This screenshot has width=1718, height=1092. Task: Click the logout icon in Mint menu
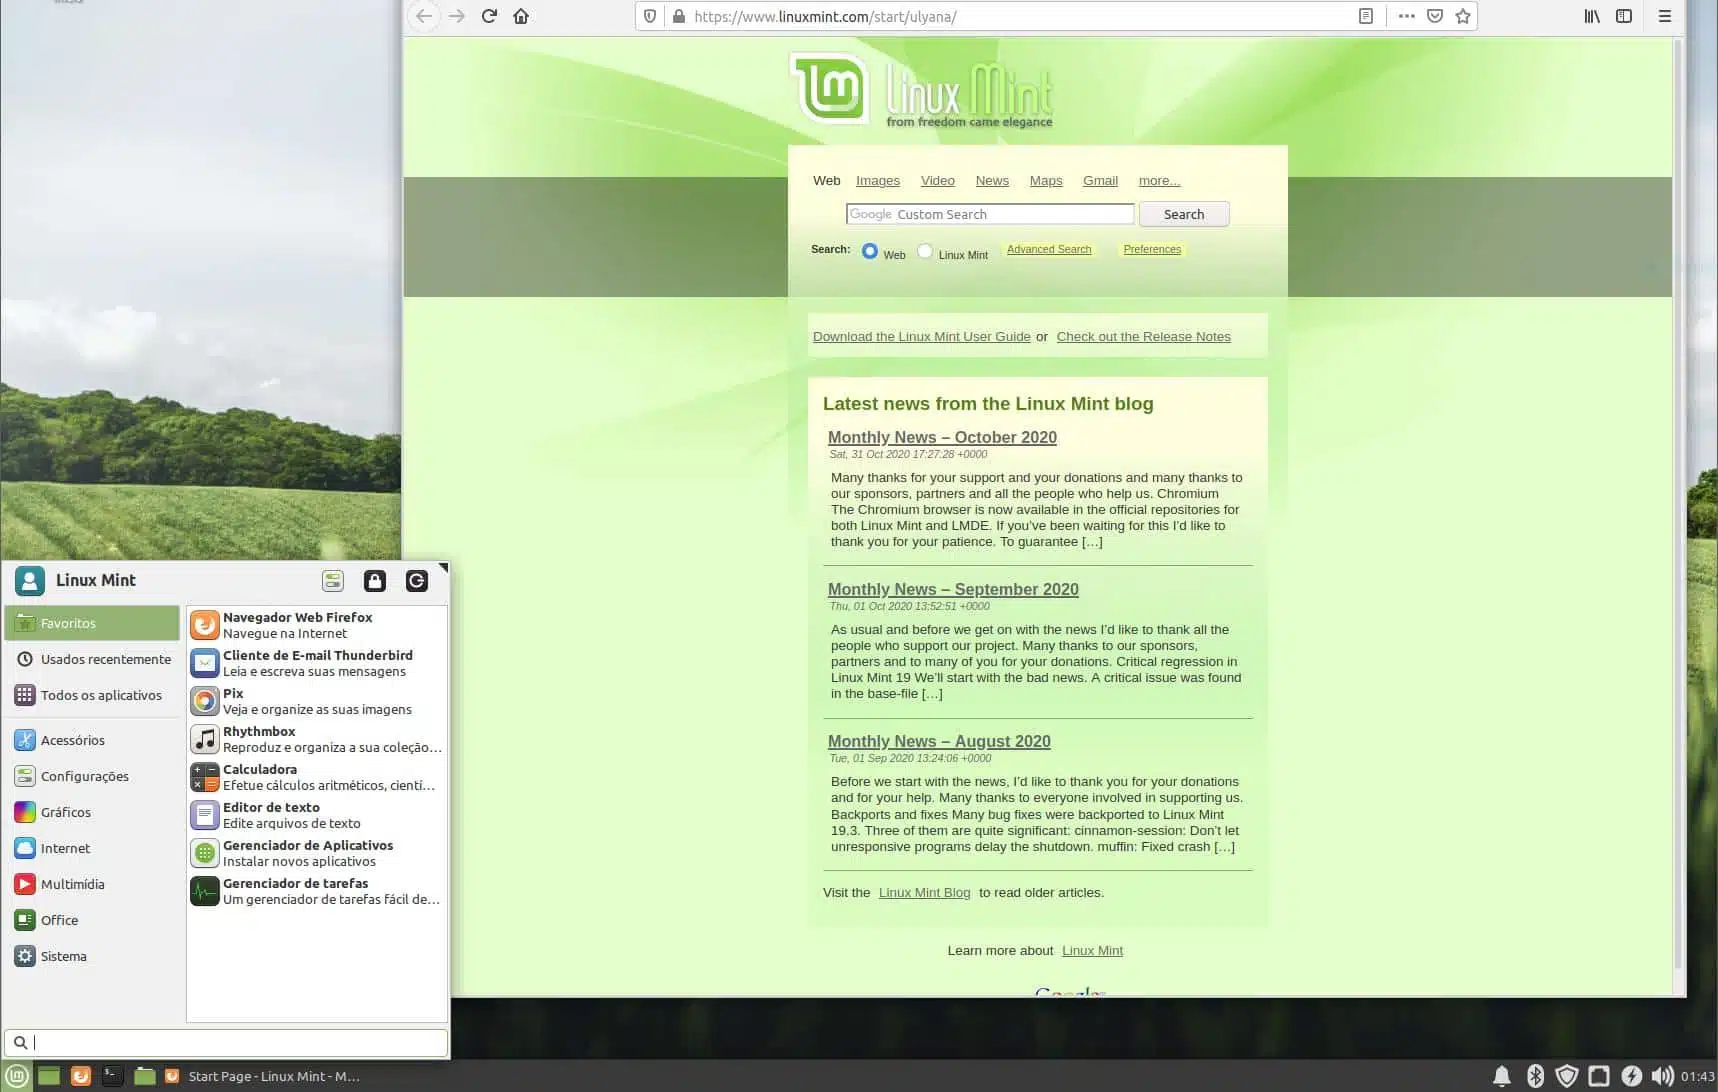[x=417, y=580]
